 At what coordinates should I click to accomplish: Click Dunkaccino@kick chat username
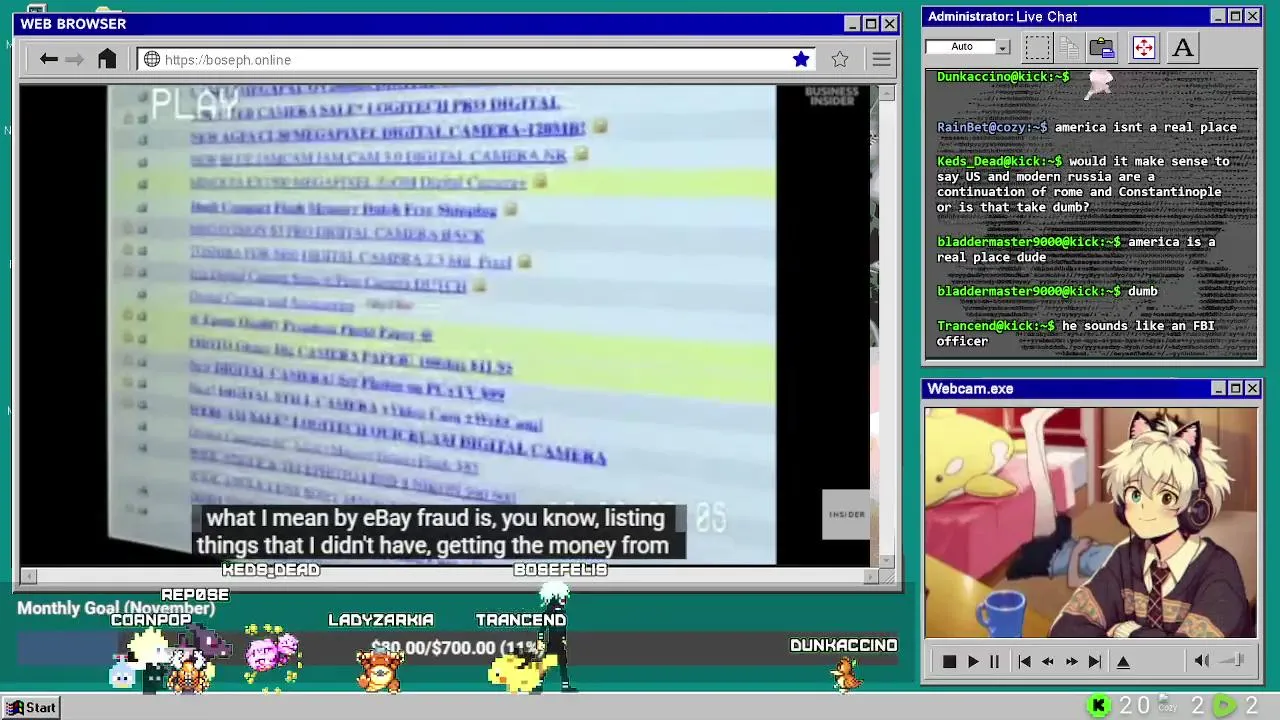coord(1003,77)
